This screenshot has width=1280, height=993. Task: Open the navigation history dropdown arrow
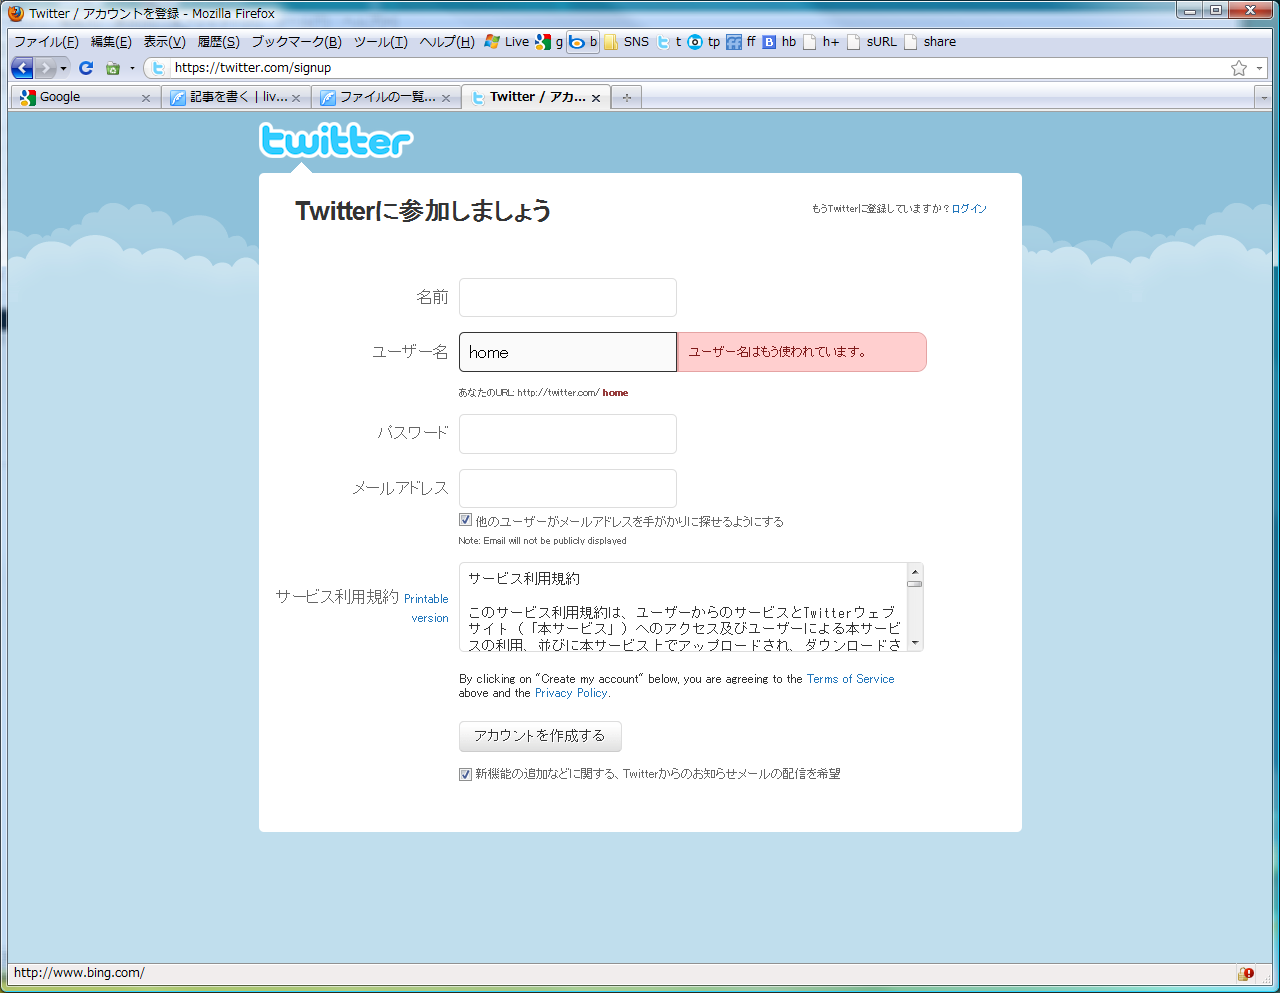(x=64, y=68)
